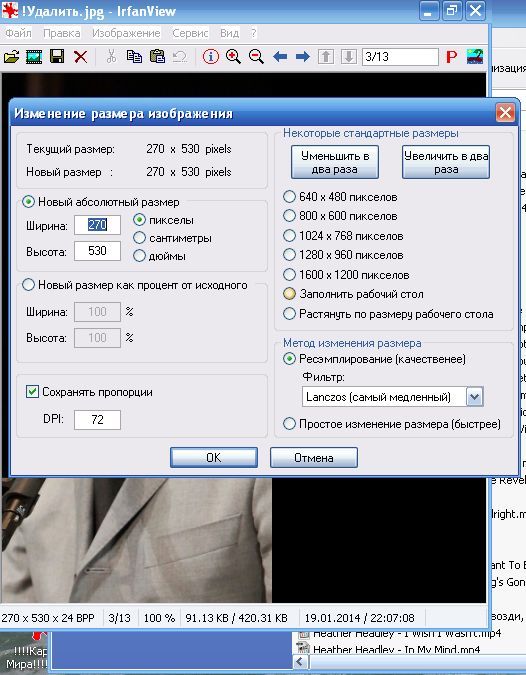
Task: Click the slideshow filmstrip icon
Action: [34, 56]
